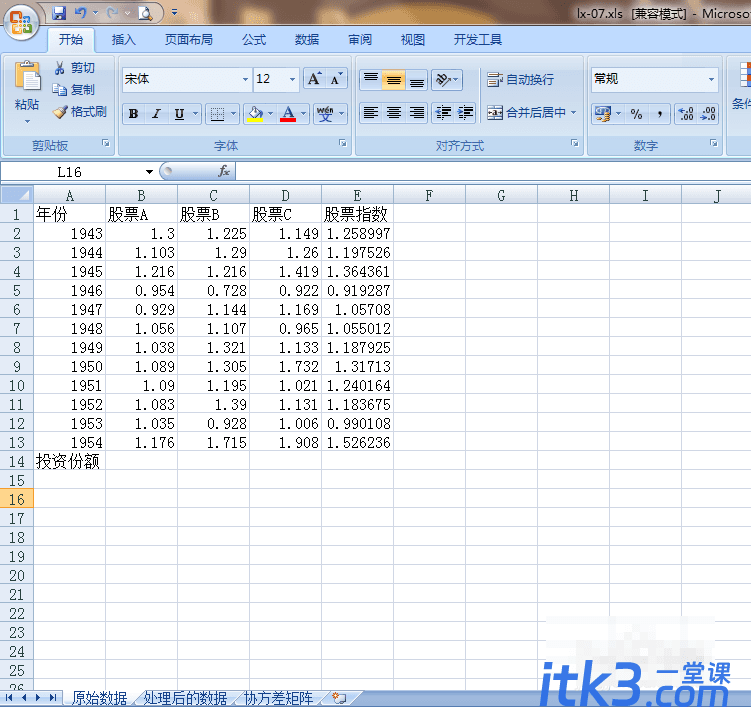751x708 pixels.
Task: Switch to the 审阅 tab
Action: (360, 40)
